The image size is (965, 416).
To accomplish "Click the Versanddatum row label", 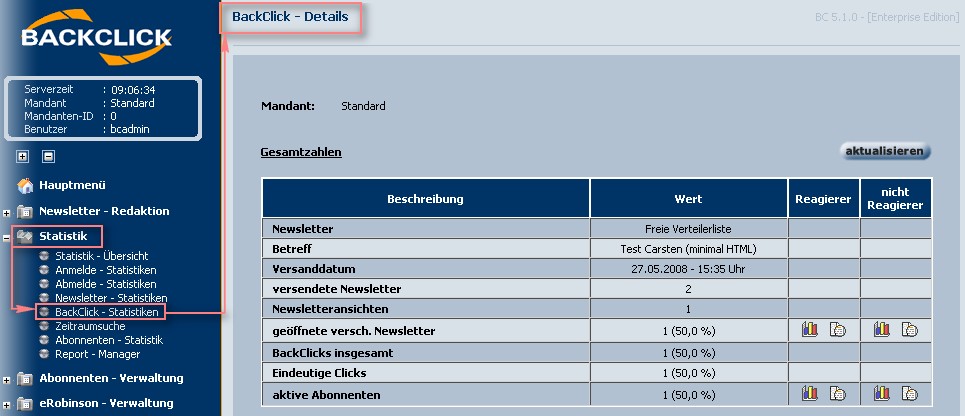I will (313, 269).
